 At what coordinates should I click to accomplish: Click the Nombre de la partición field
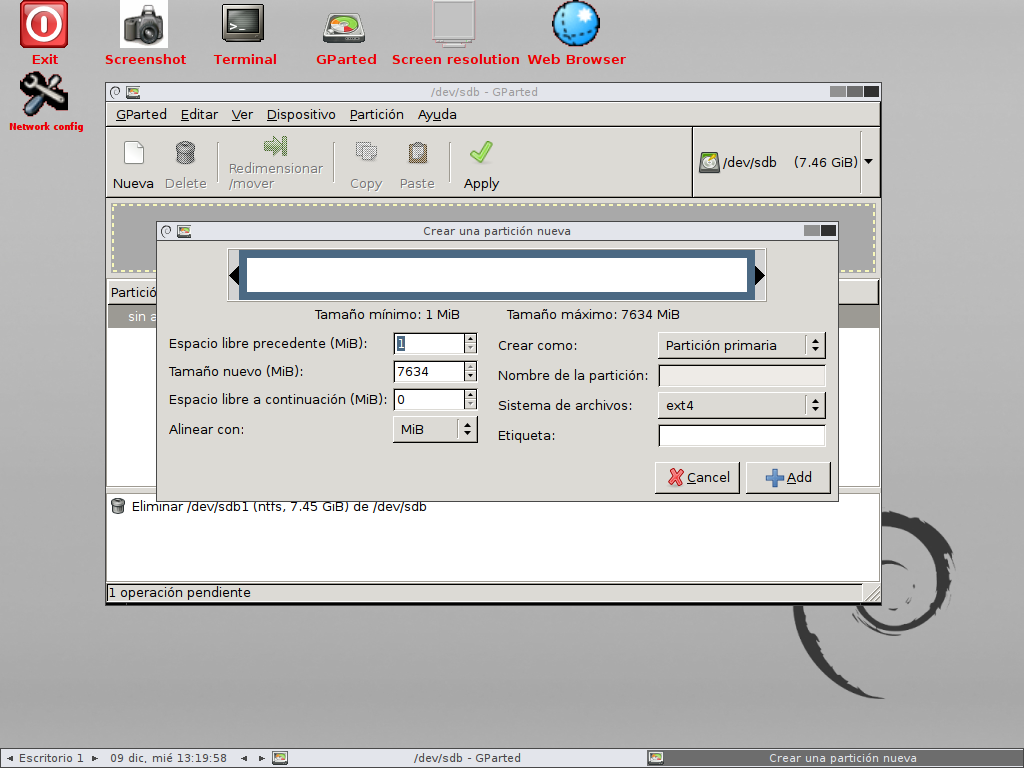(741, 376)
